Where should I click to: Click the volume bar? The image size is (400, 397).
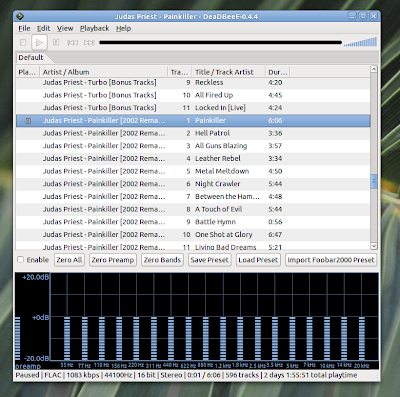pyautogui.click(x=360, y=42)
